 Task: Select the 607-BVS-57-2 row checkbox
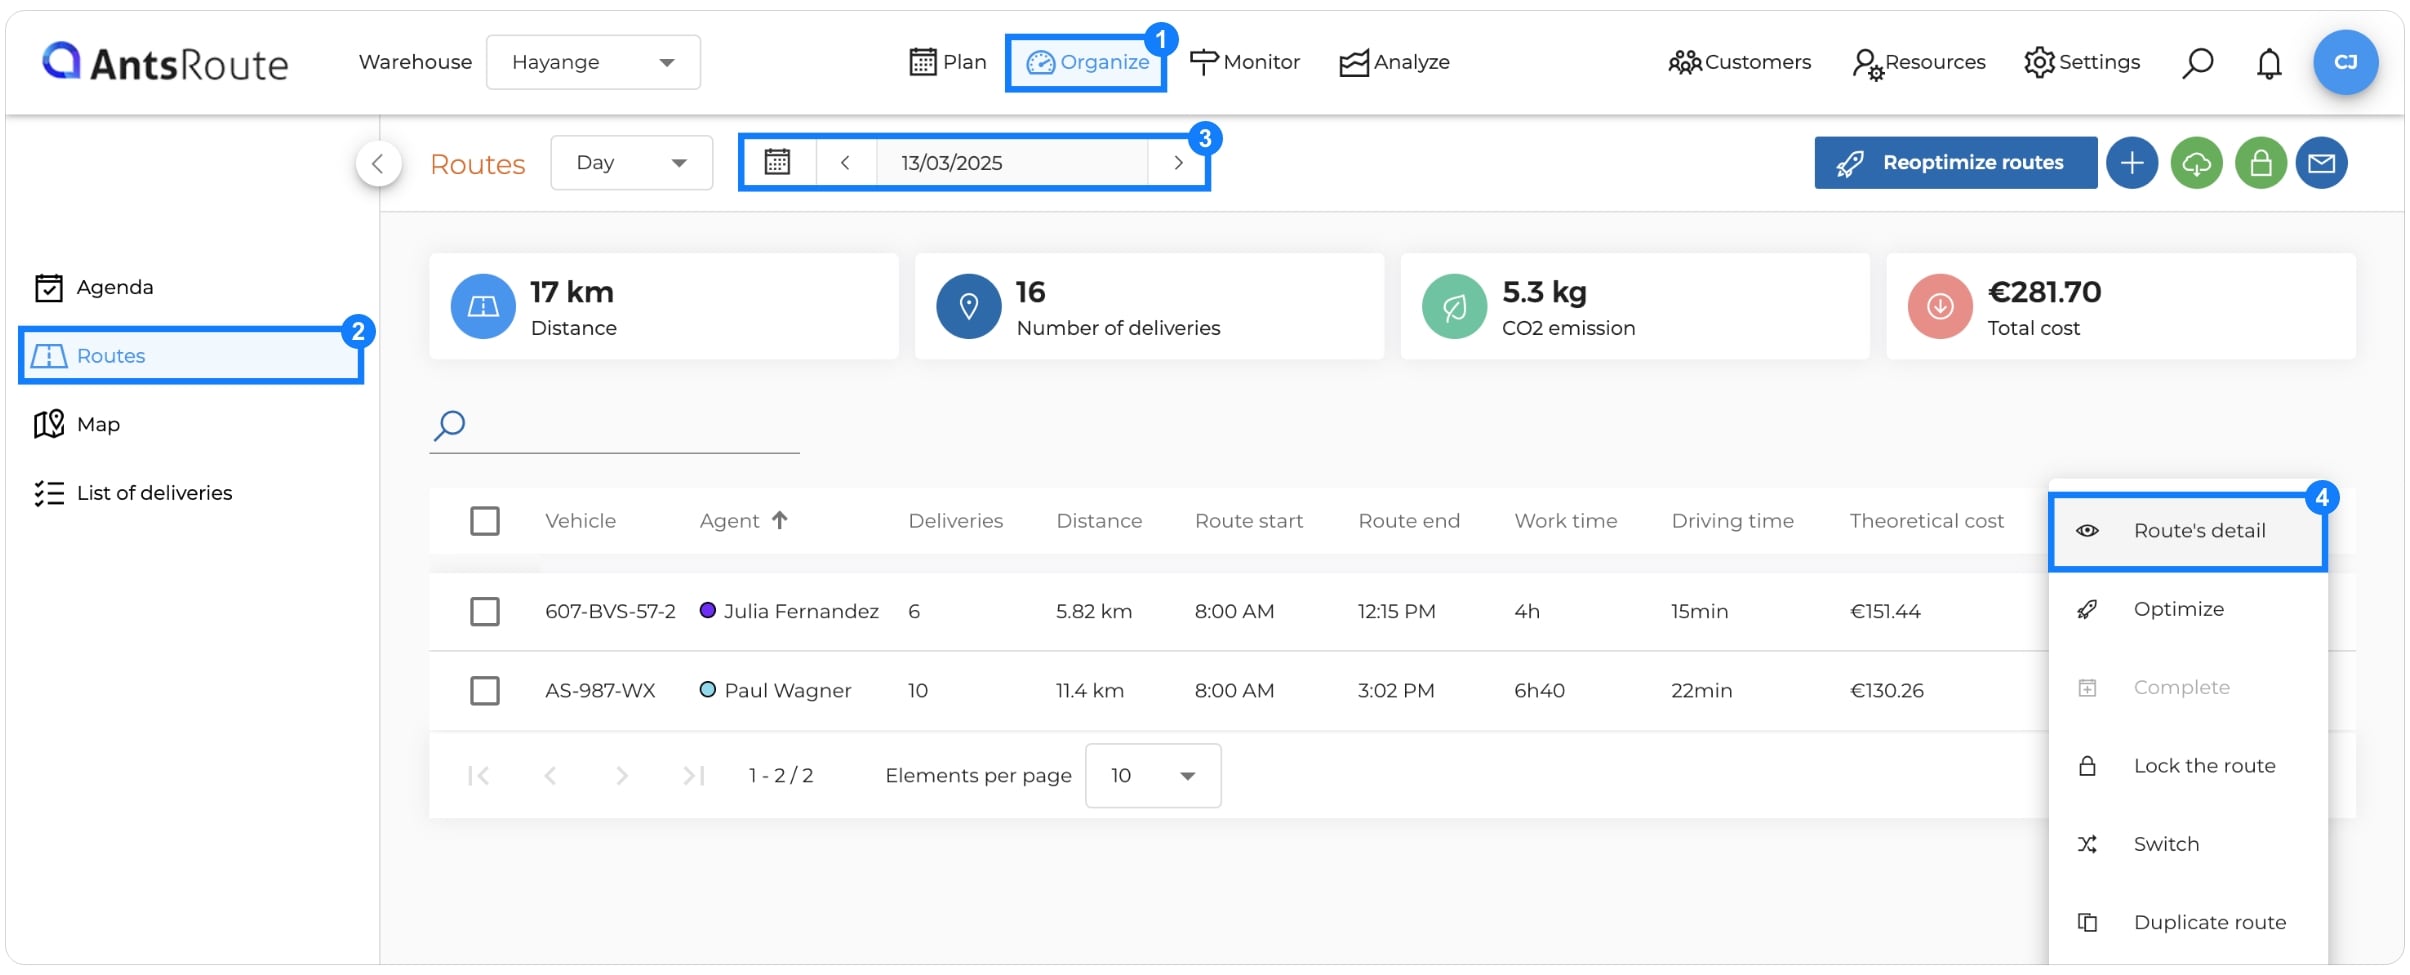click(x=485, y=612)
